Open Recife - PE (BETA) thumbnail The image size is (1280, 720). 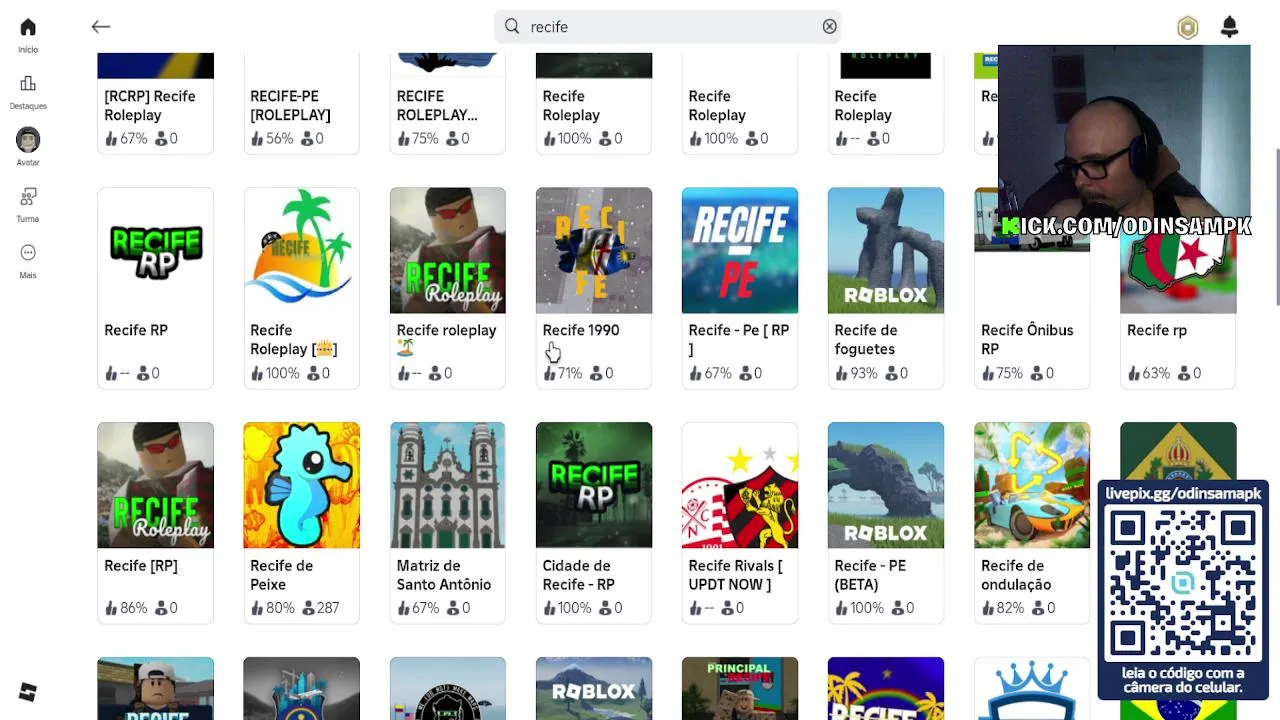pyautogui.click(x=886, y=485)
